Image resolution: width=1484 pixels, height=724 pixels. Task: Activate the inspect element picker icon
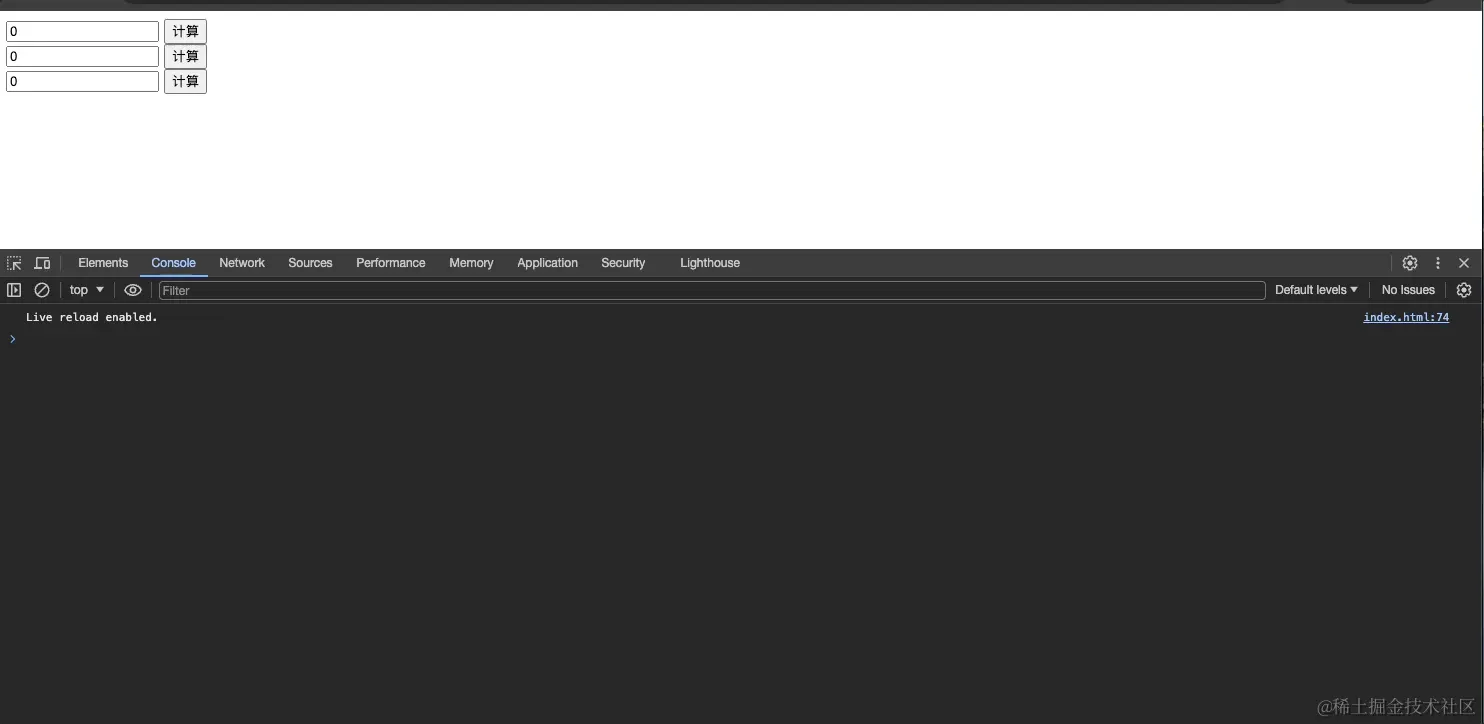14,263
